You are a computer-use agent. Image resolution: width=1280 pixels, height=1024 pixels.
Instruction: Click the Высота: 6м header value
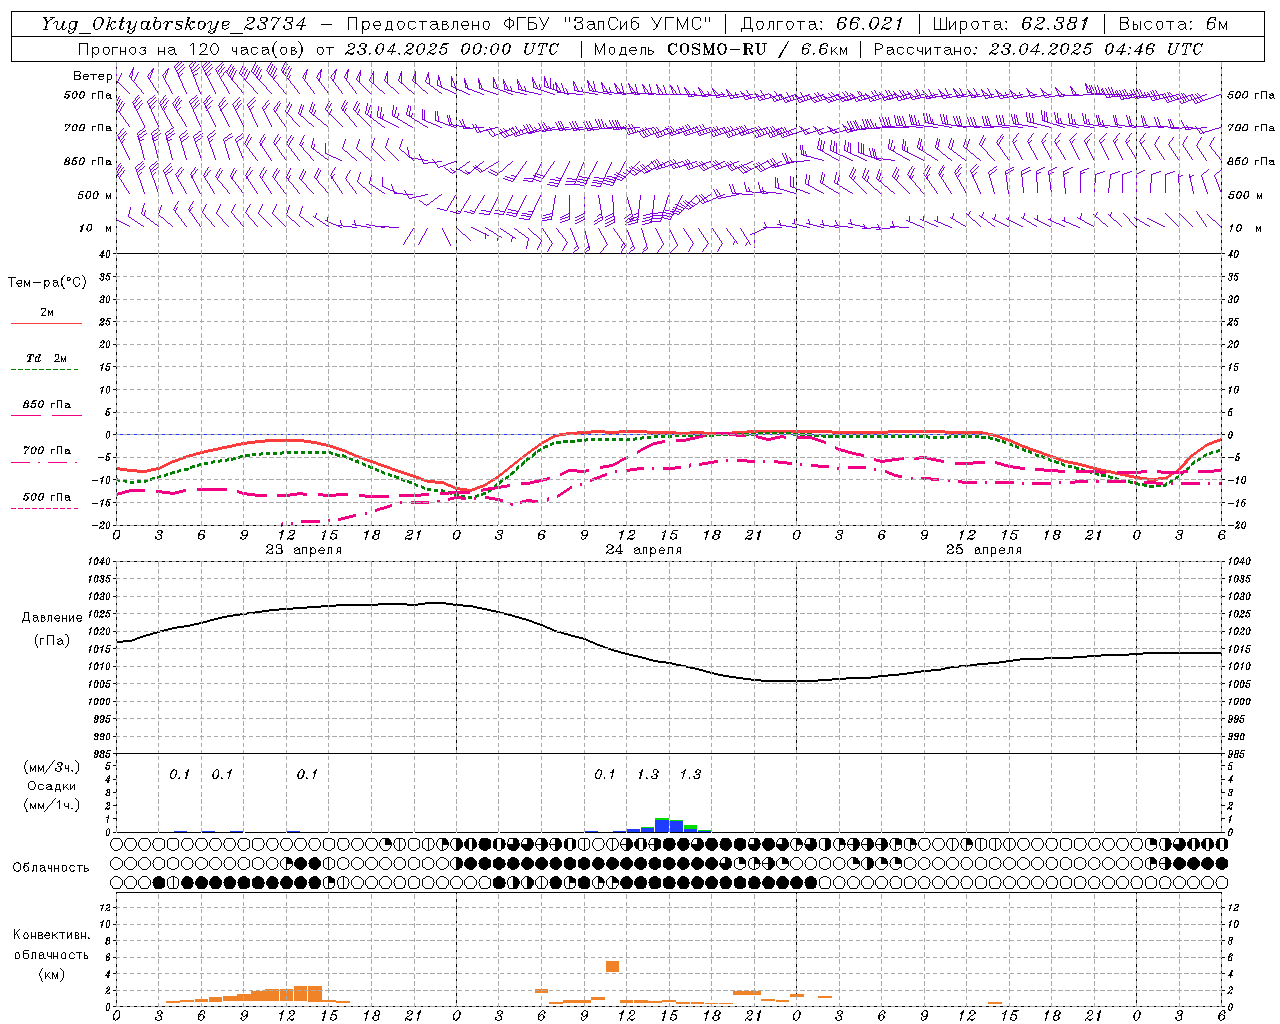tap(1173, 24)
